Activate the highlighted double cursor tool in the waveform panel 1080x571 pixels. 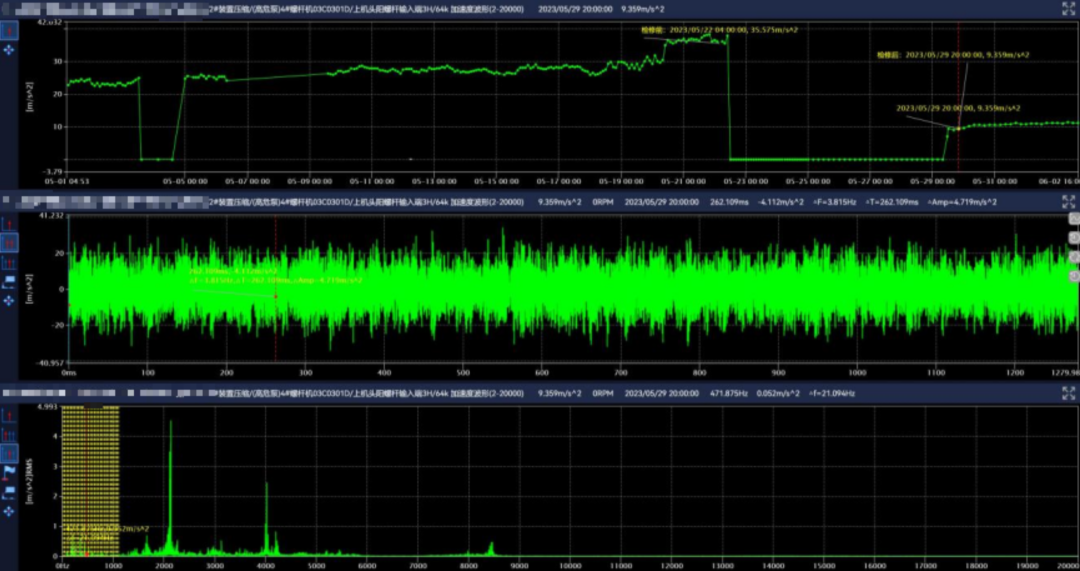(x=9, y=242)
